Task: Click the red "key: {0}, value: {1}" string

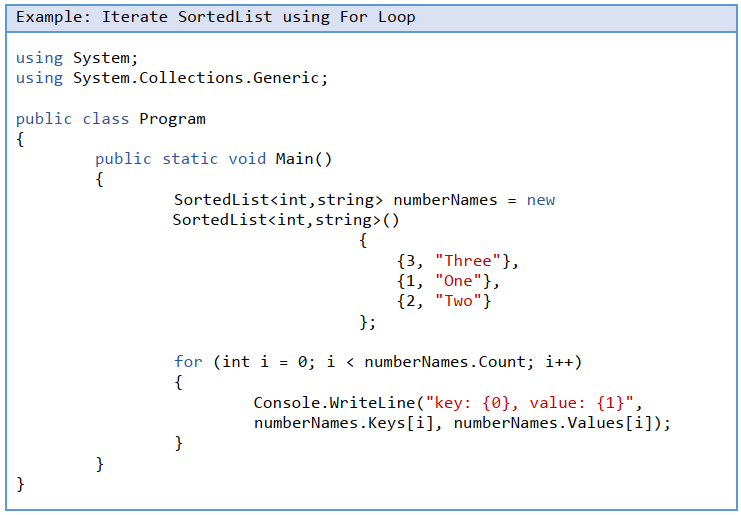Action: click(529, 403)
